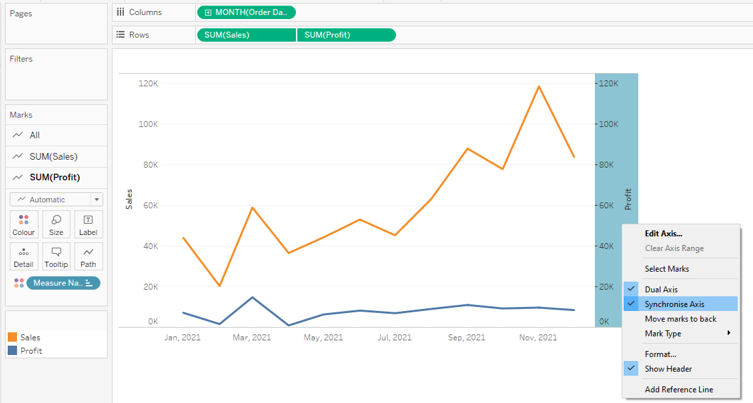753x403 pixels.
Task: Open the Label marks card
Action: (x=88, y=225)
